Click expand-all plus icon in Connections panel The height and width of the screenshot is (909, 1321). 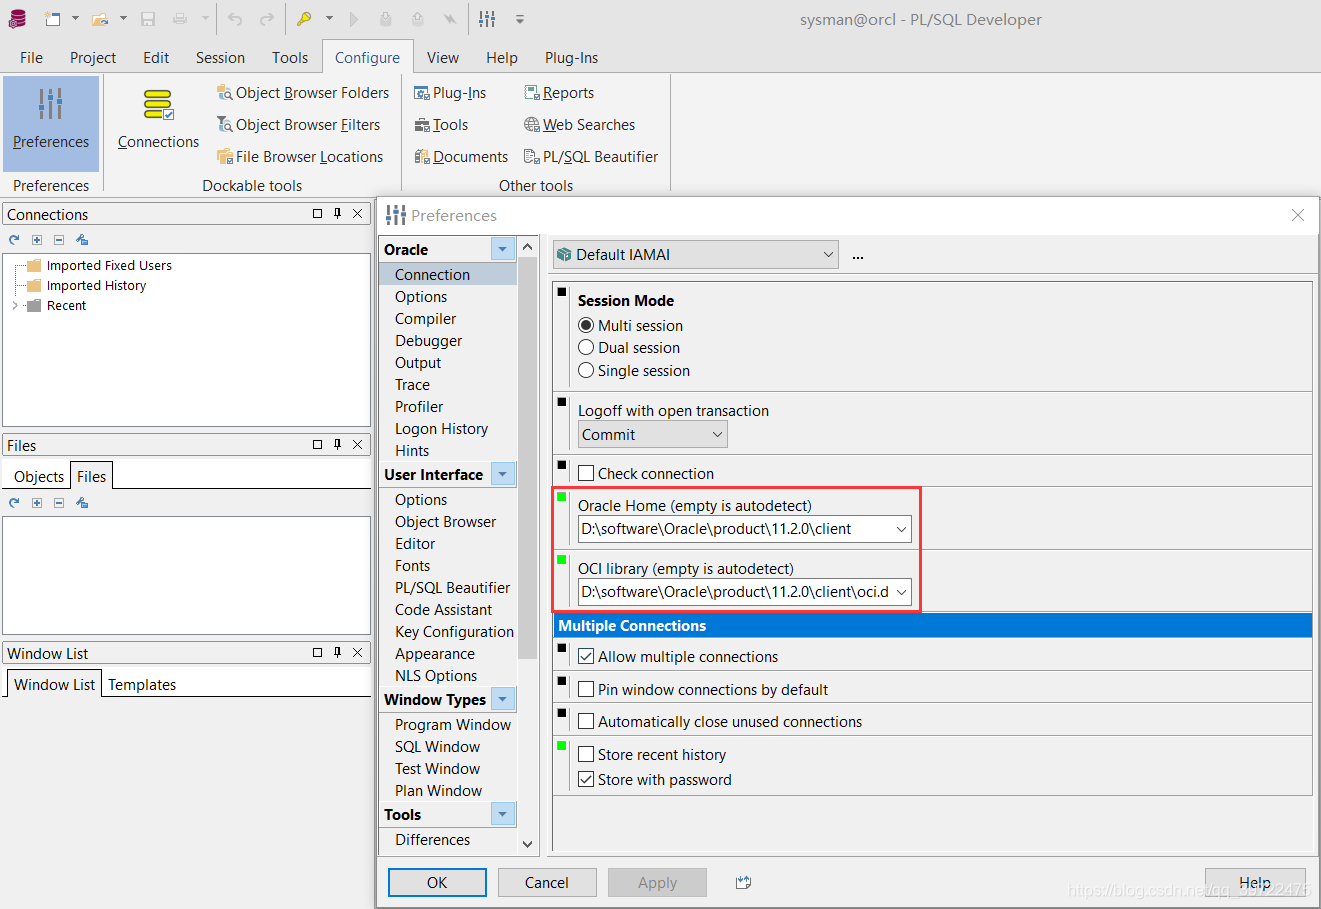(x=37, y=240)
